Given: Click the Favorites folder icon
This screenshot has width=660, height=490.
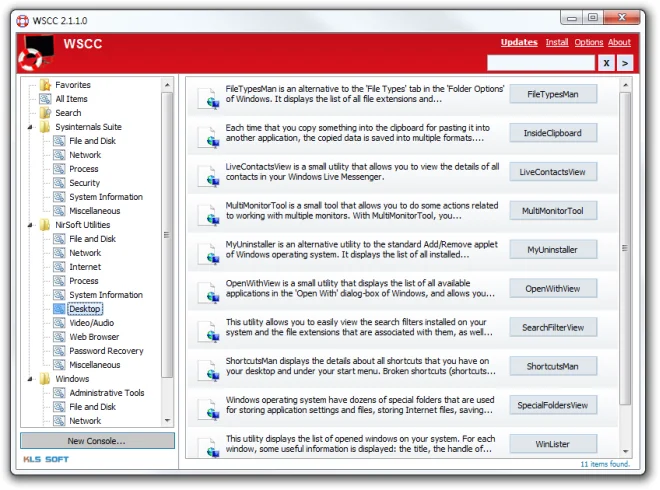Looking at the screenshot, I should [45, 85].
